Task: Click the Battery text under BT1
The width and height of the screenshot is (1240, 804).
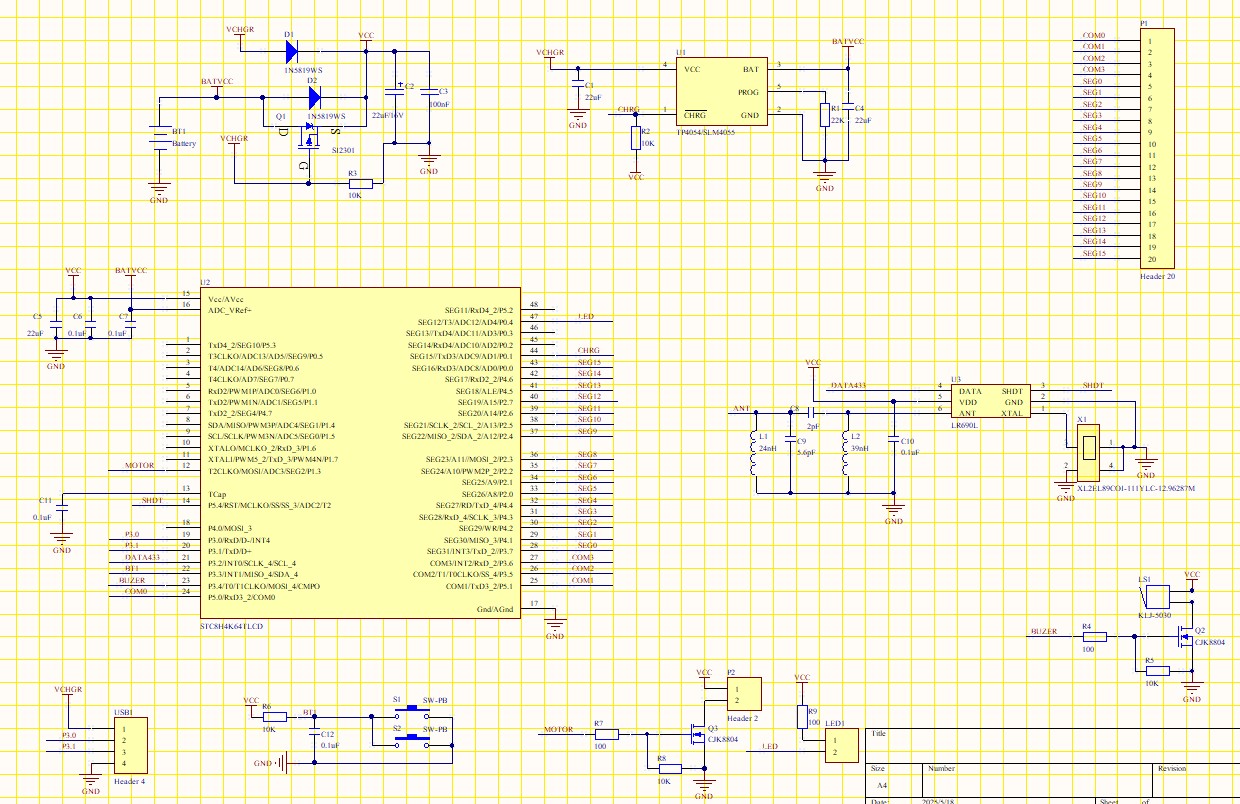Action: coord(184,143)
